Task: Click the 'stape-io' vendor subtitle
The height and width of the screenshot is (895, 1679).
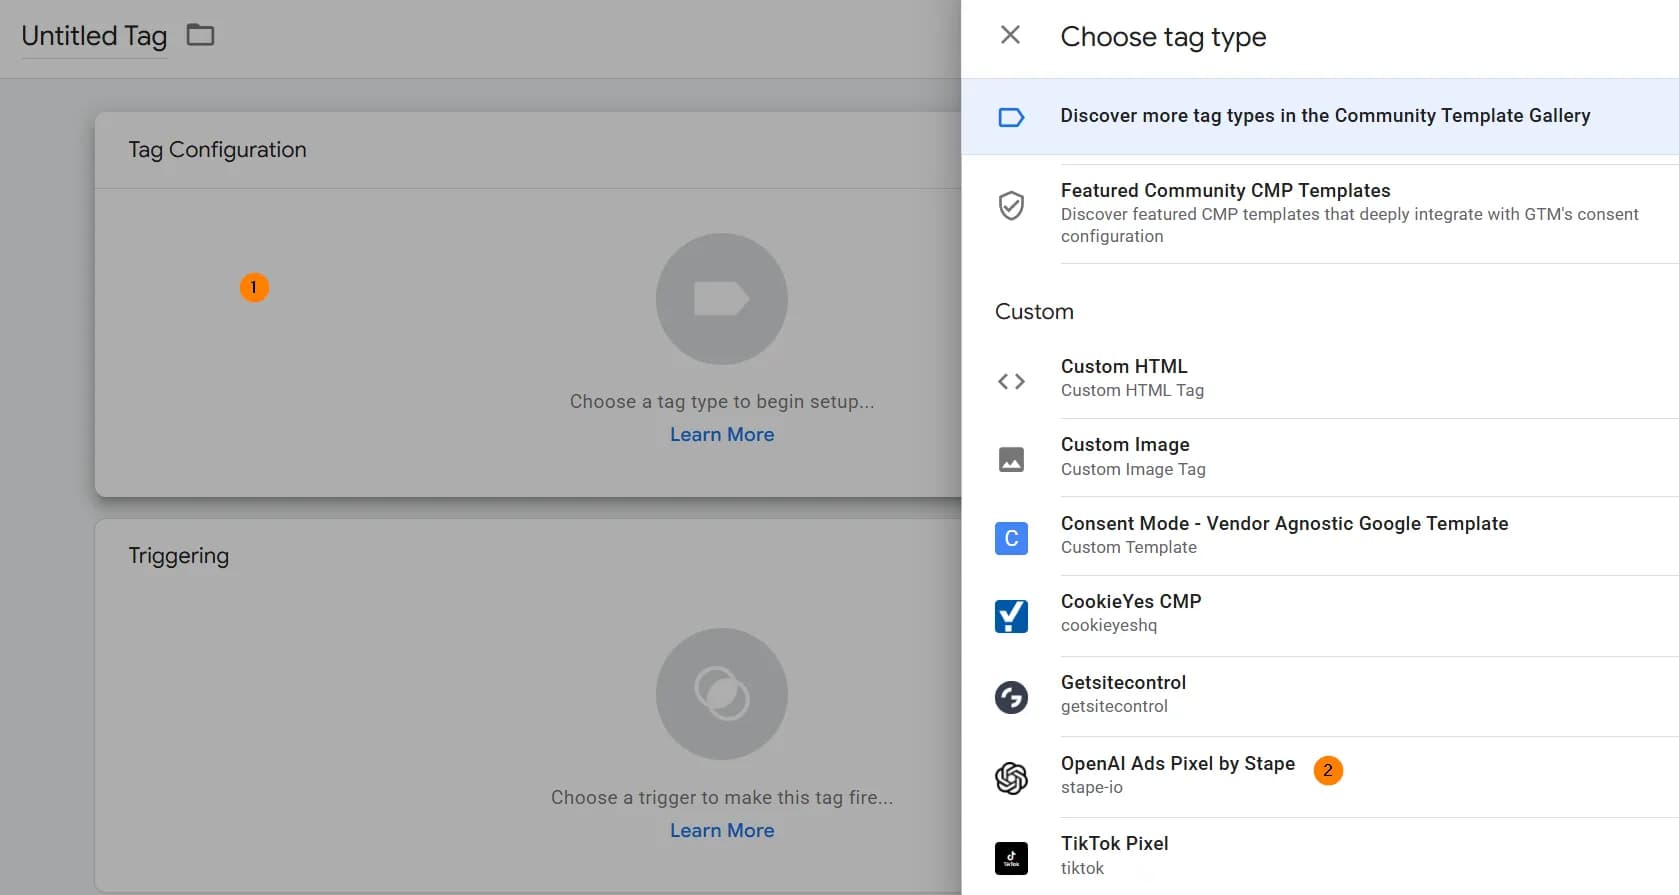Action: (x=1092, y=787)
